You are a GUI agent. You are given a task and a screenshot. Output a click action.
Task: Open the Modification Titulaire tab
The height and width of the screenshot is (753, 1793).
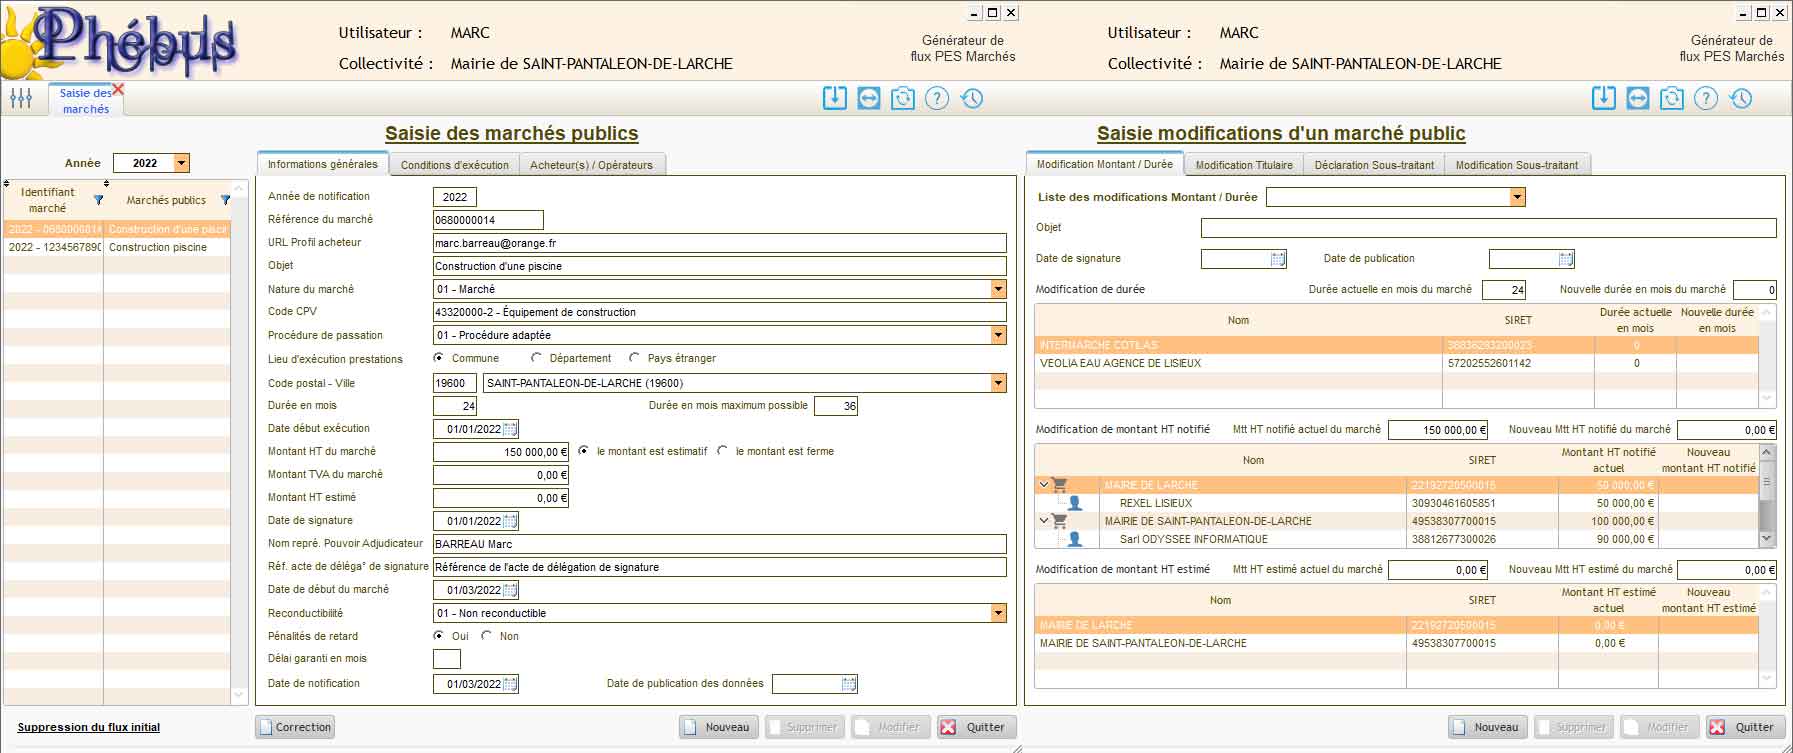pyautogui.click(x=1243, y=165)
